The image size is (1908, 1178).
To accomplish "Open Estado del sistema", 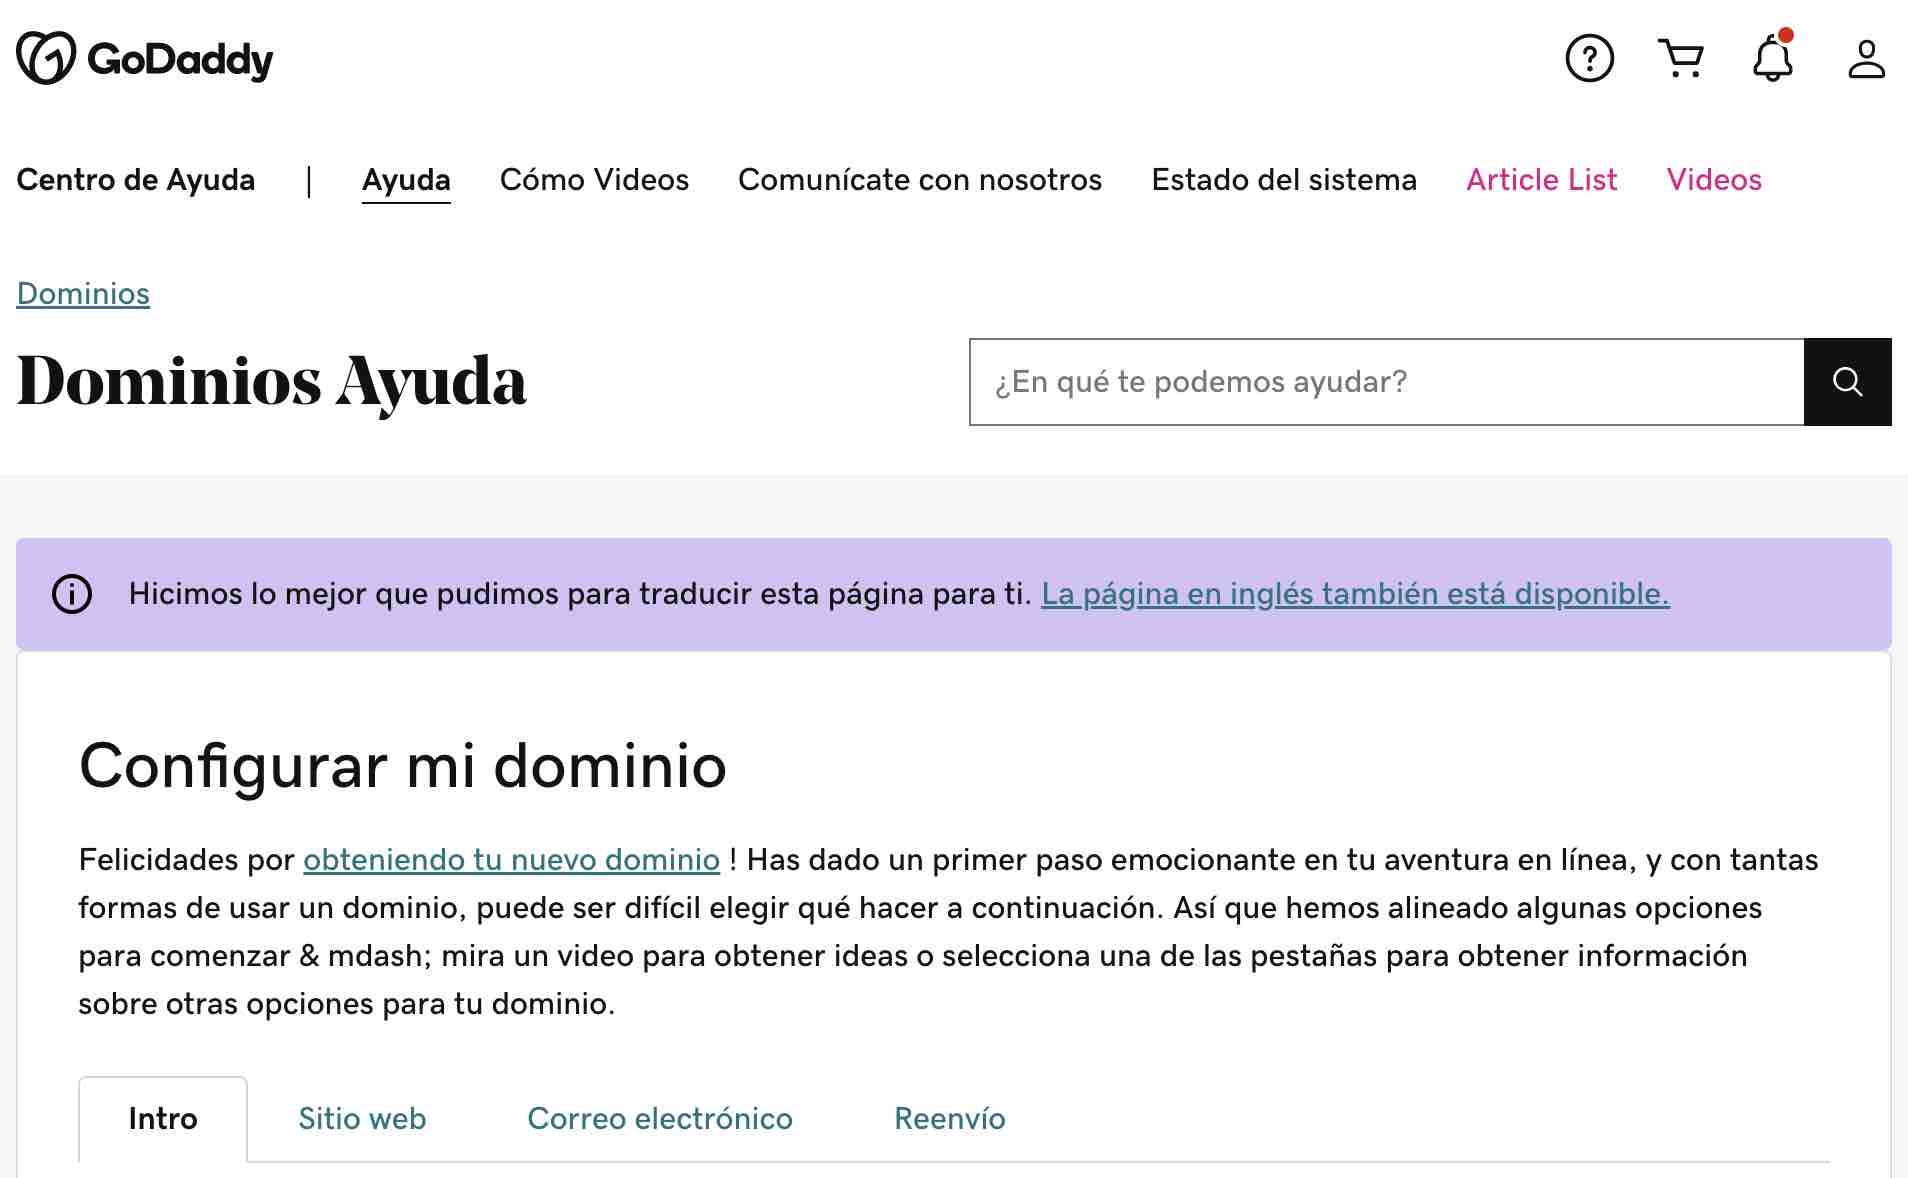I will [x=1284, y=180].
